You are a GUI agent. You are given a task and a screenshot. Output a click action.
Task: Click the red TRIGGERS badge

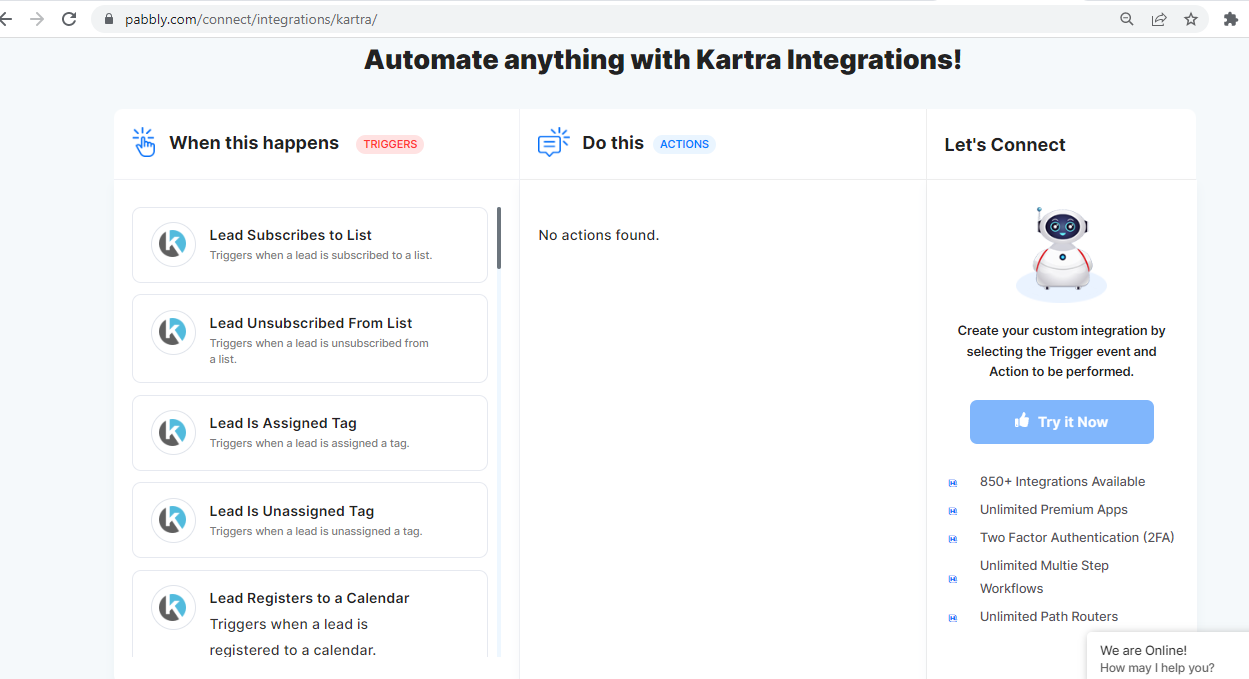click(x=390, y=144)
